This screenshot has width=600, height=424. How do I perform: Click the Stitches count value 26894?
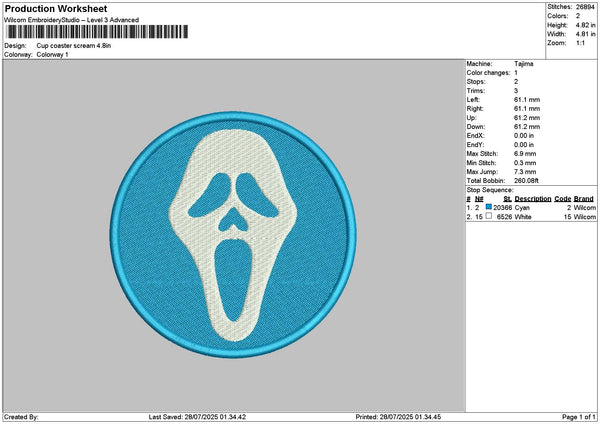coord(586,7)
